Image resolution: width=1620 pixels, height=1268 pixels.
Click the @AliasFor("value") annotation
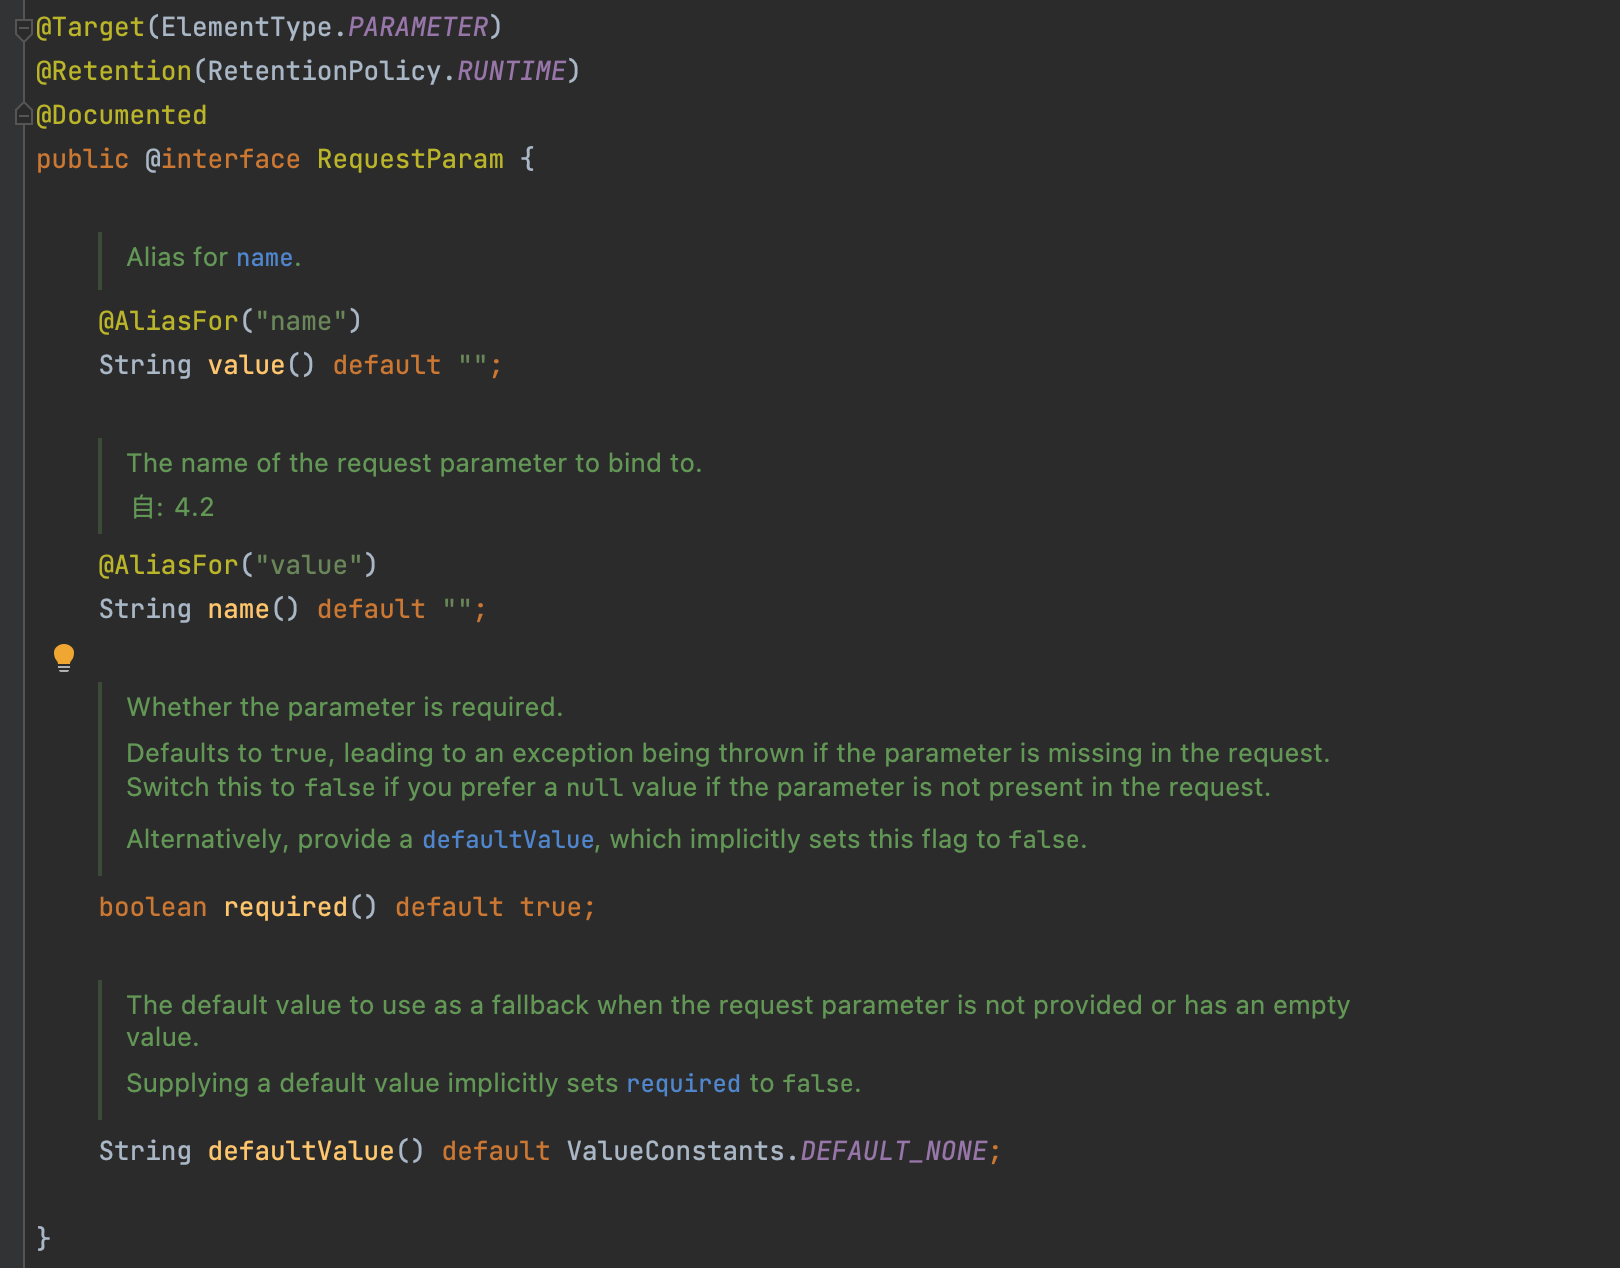(x=238, y=565)
